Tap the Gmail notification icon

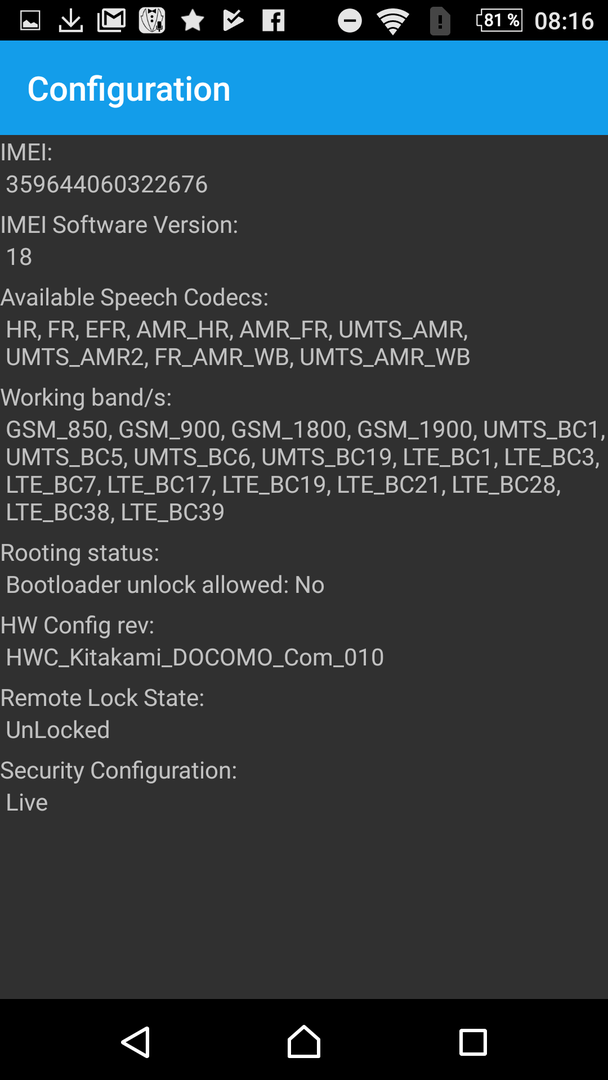tap(111, 21)
